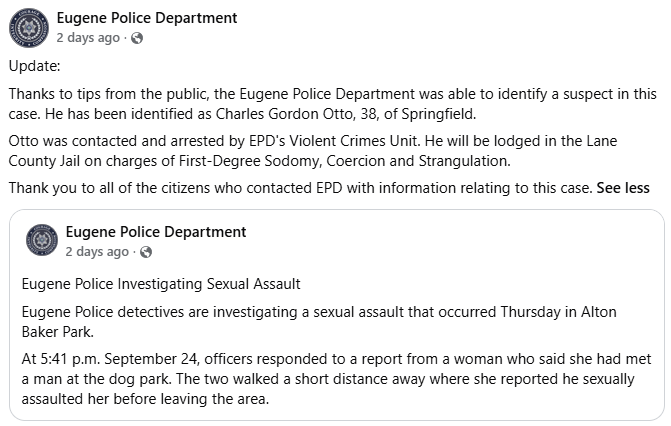Click the "Update:" line of the post
Viewport: 671px width, 426px height.
point(35,66)
